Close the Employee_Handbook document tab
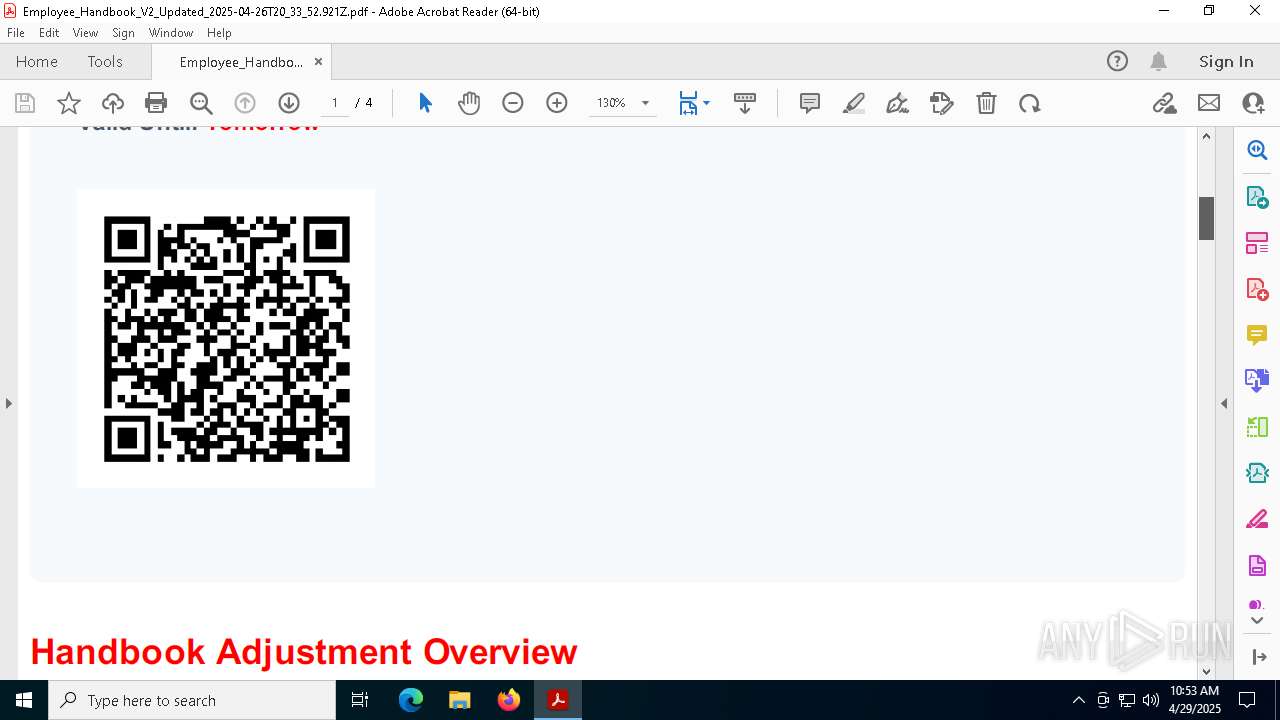1280x720 pixels. pyautogui.click(x=318, y=62)
